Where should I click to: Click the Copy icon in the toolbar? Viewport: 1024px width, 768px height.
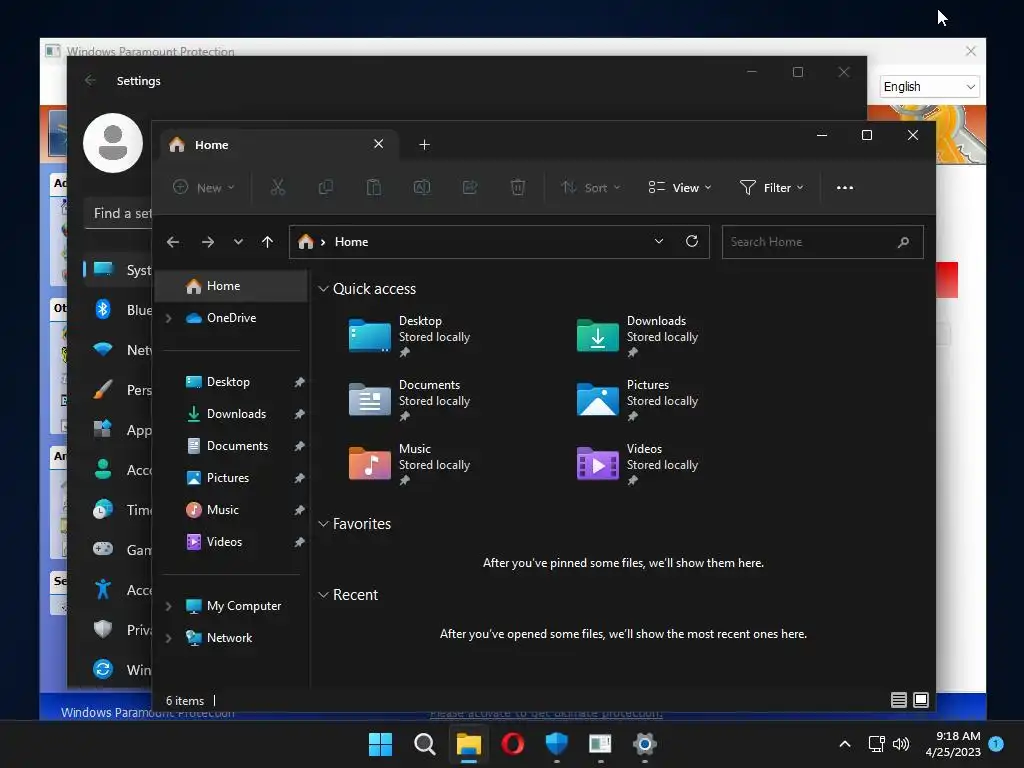click(325, 187)
